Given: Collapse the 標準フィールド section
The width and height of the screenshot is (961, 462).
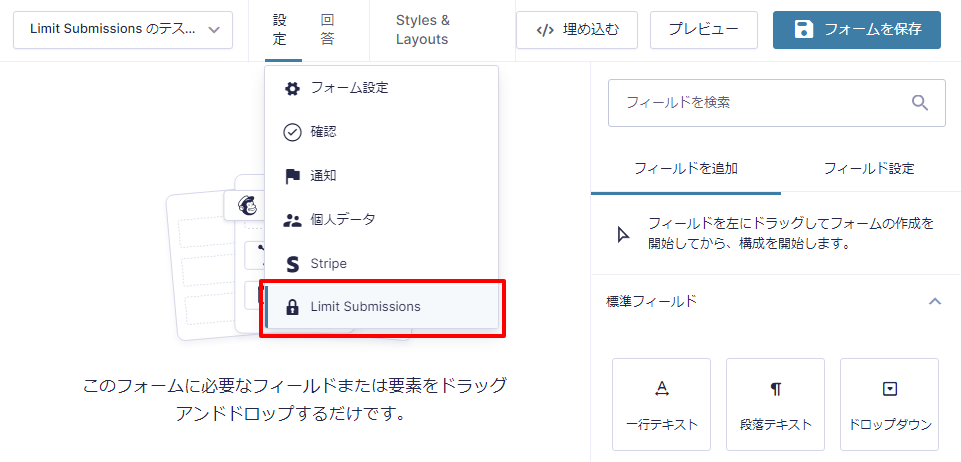Looking at the screenshot, I should [934, 301].
